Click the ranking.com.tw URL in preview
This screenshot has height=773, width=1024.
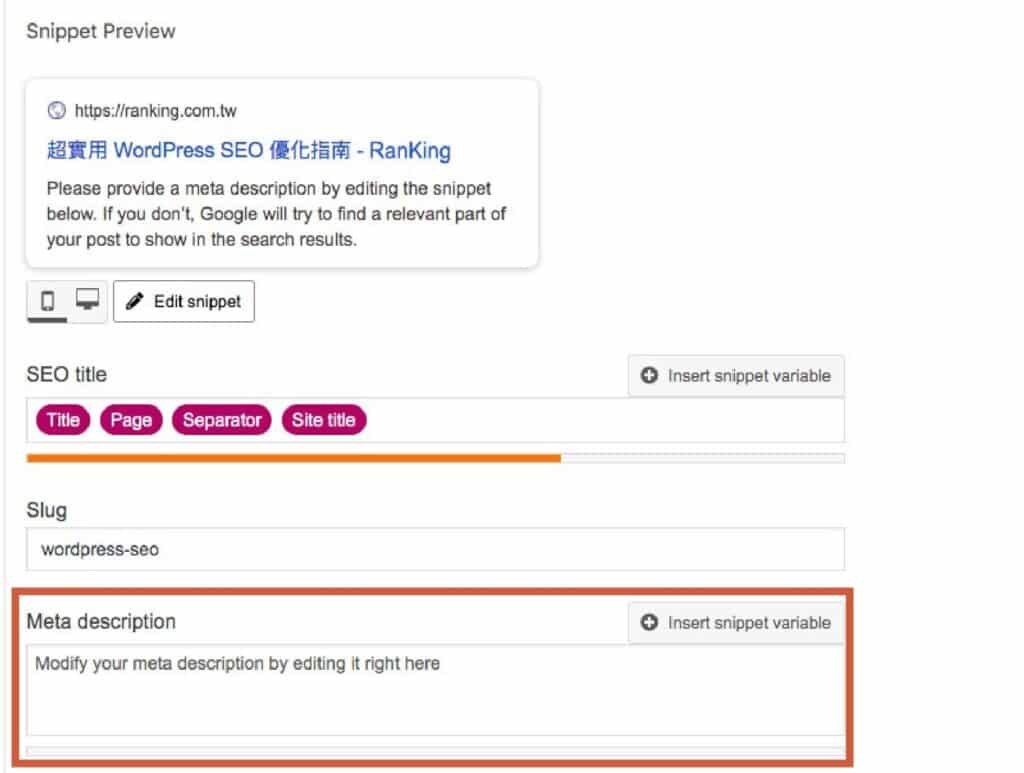click(x=155, y=111)
